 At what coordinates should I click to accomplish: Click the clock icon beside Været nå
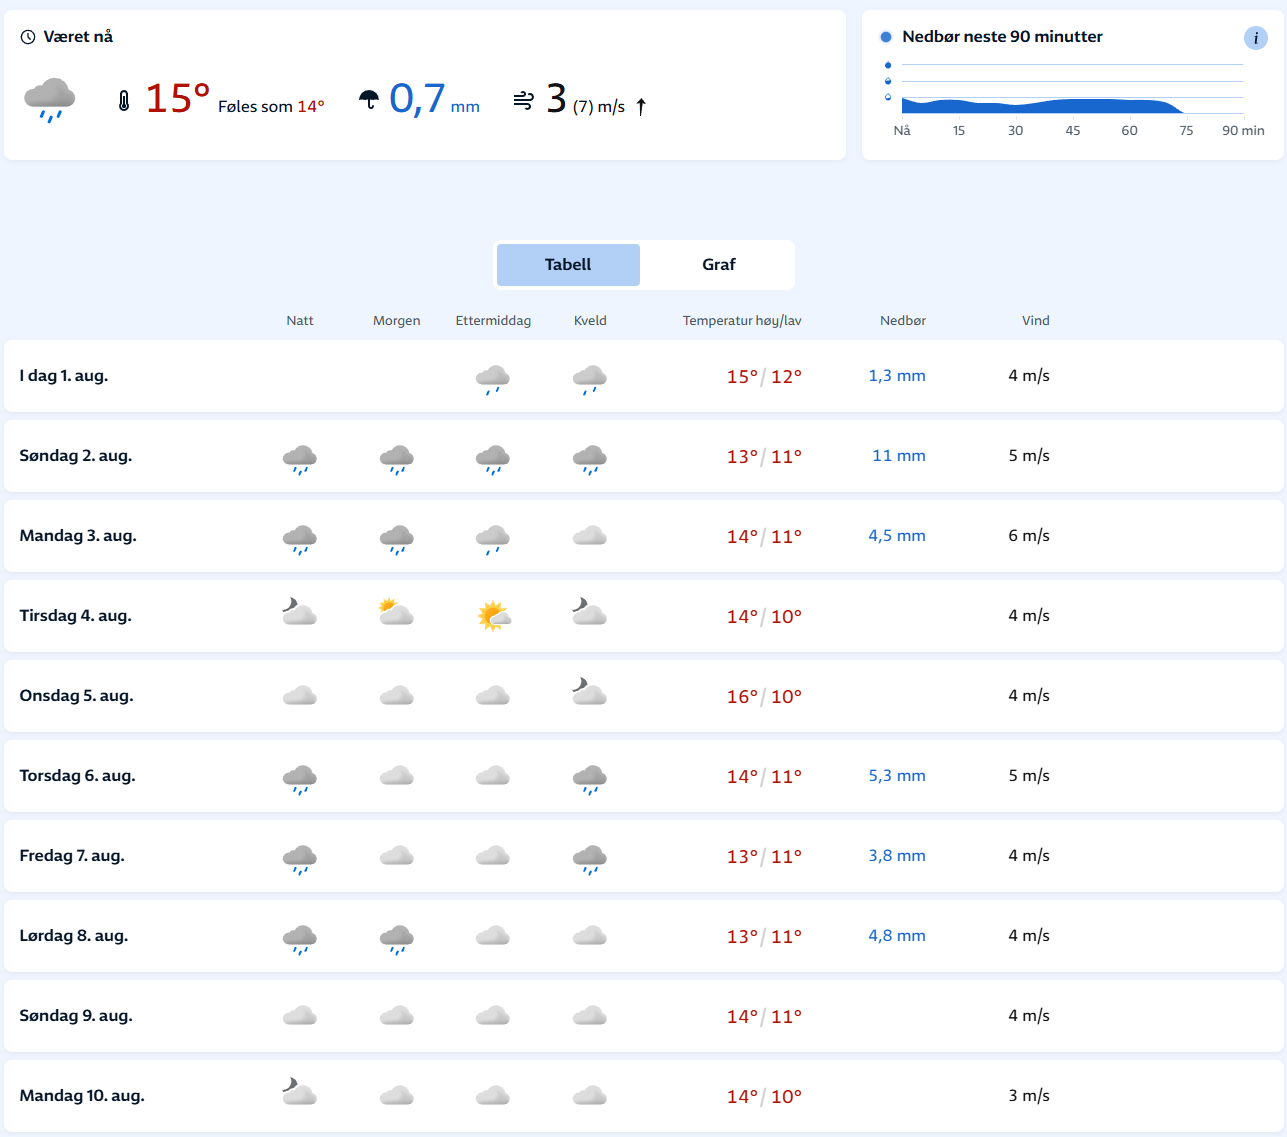pyautogui.click(x=28, y=37)
